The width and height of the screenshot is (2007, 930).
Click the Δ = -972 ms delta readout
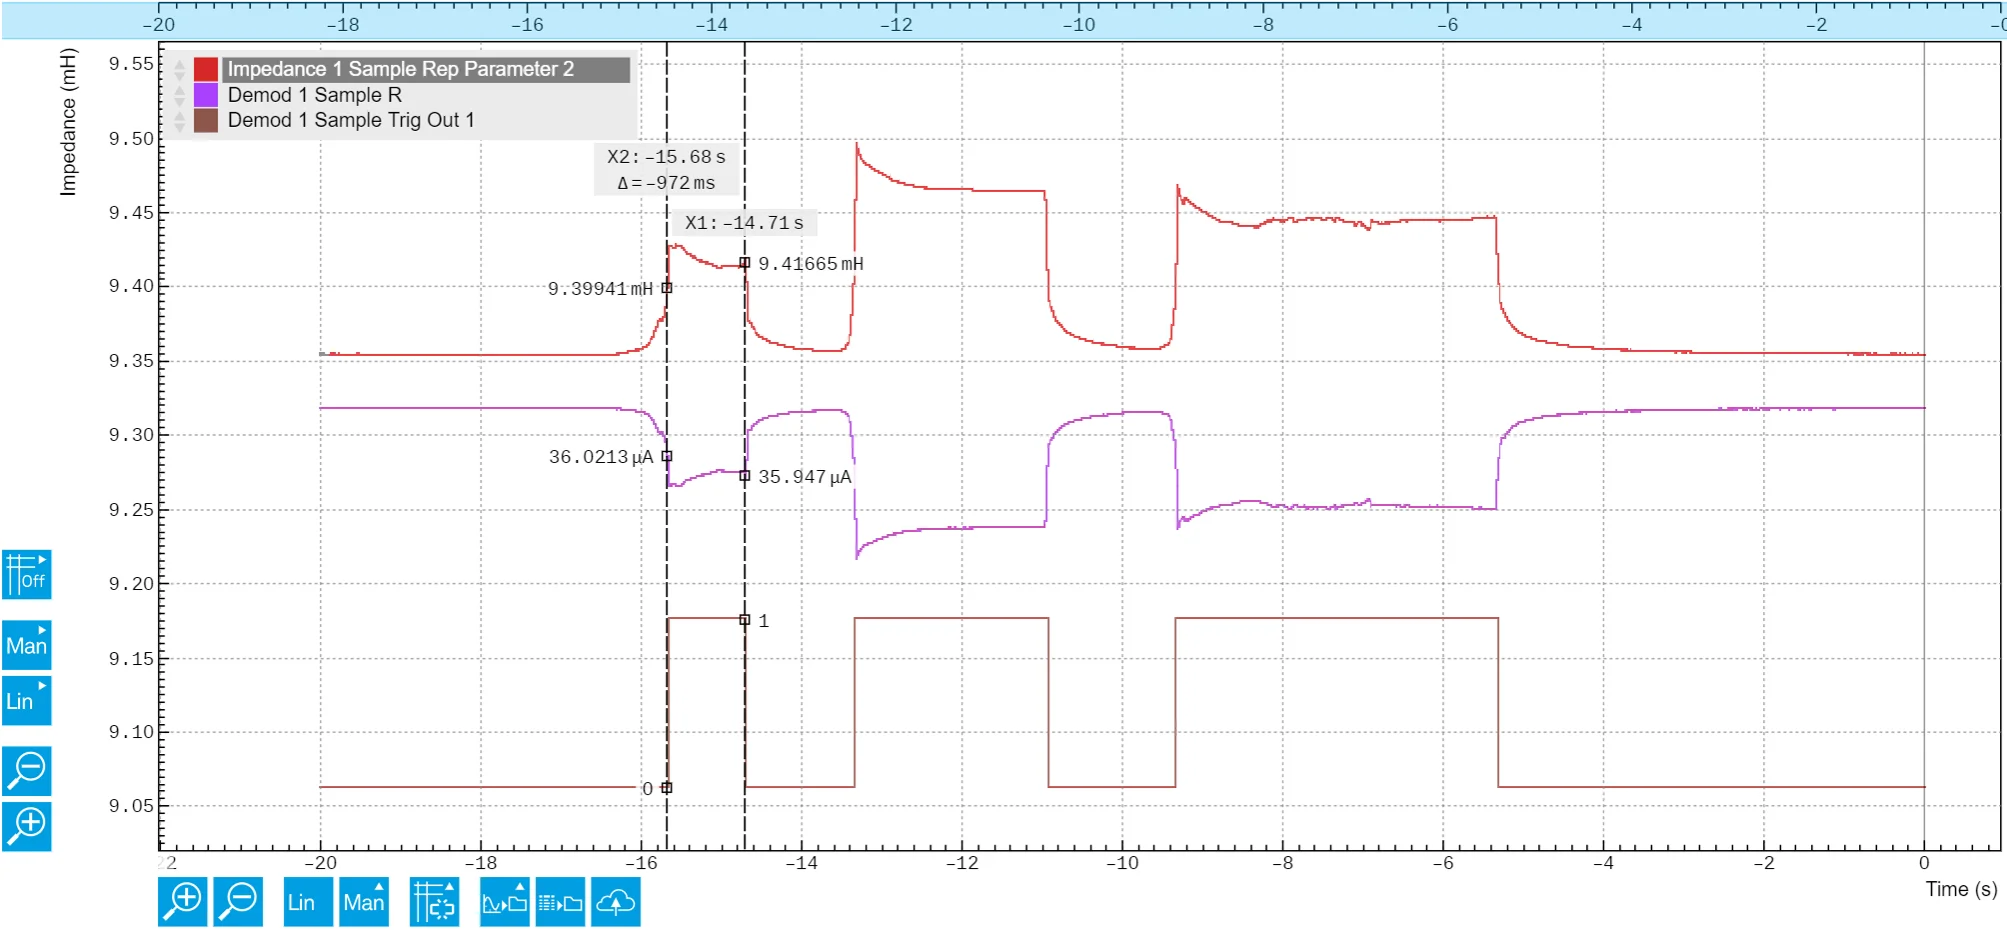pos(667,183)
